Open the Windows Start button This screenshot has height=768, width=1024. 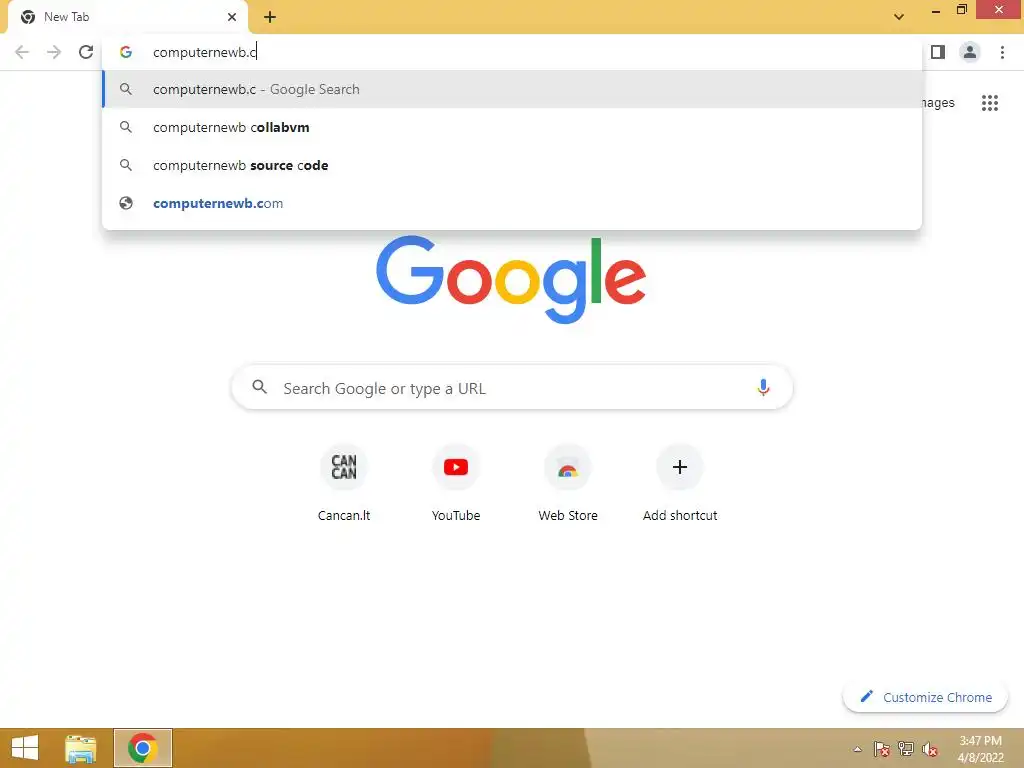pyautogui.click(x=25, y=748)
